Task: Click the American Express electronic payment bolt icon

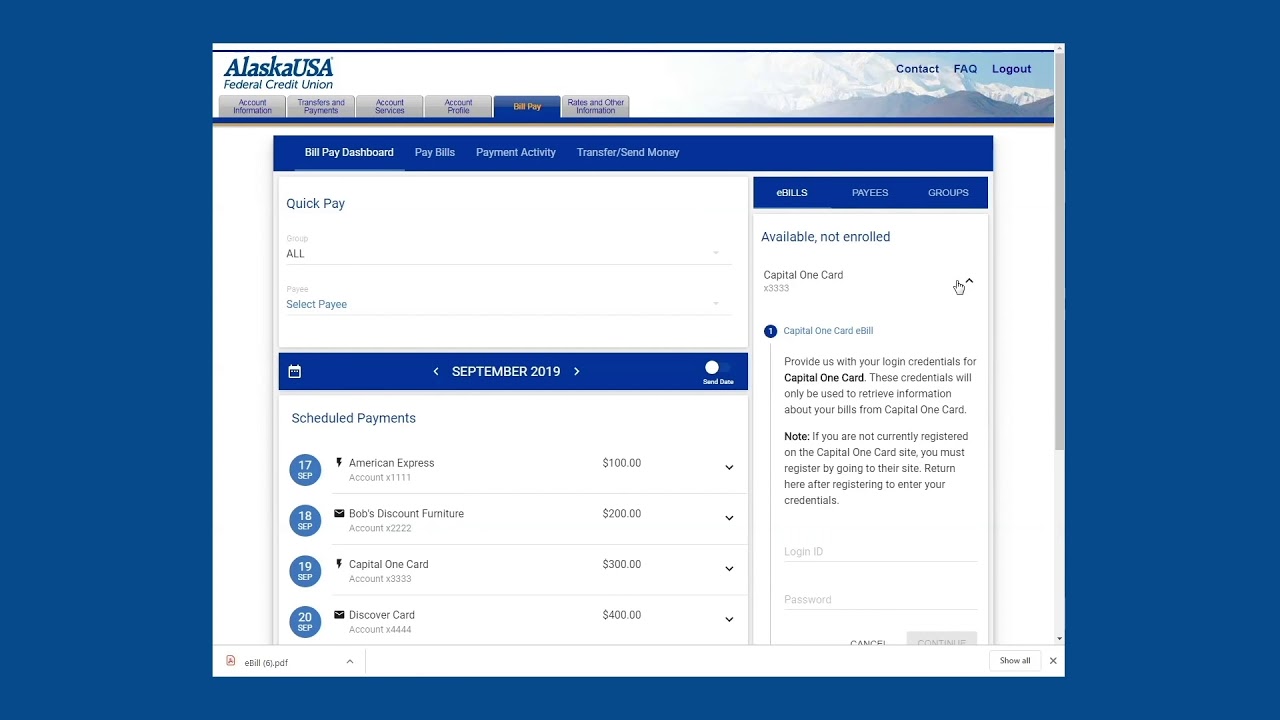Action: pos(339,463)
